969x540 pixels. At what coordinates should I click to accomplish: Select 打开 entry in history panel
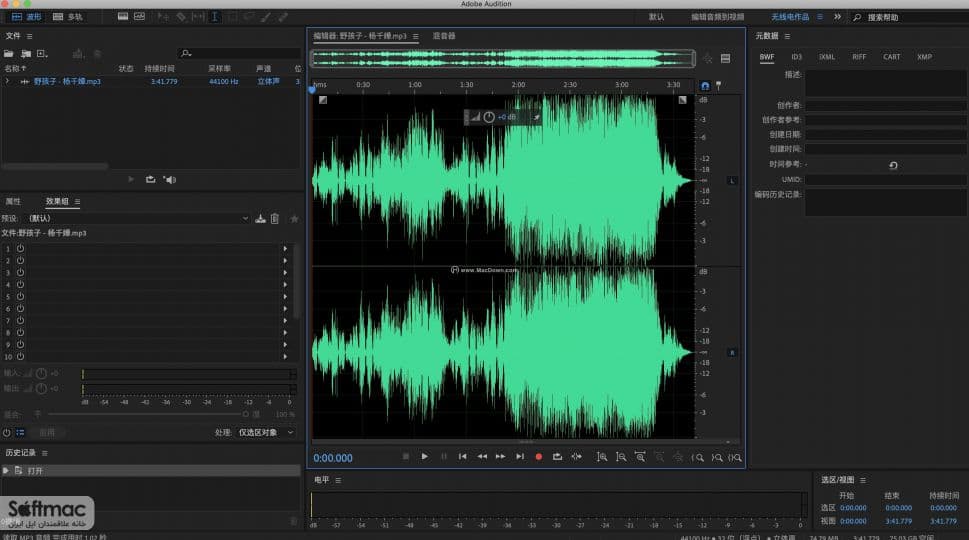[x=150, y=471]
